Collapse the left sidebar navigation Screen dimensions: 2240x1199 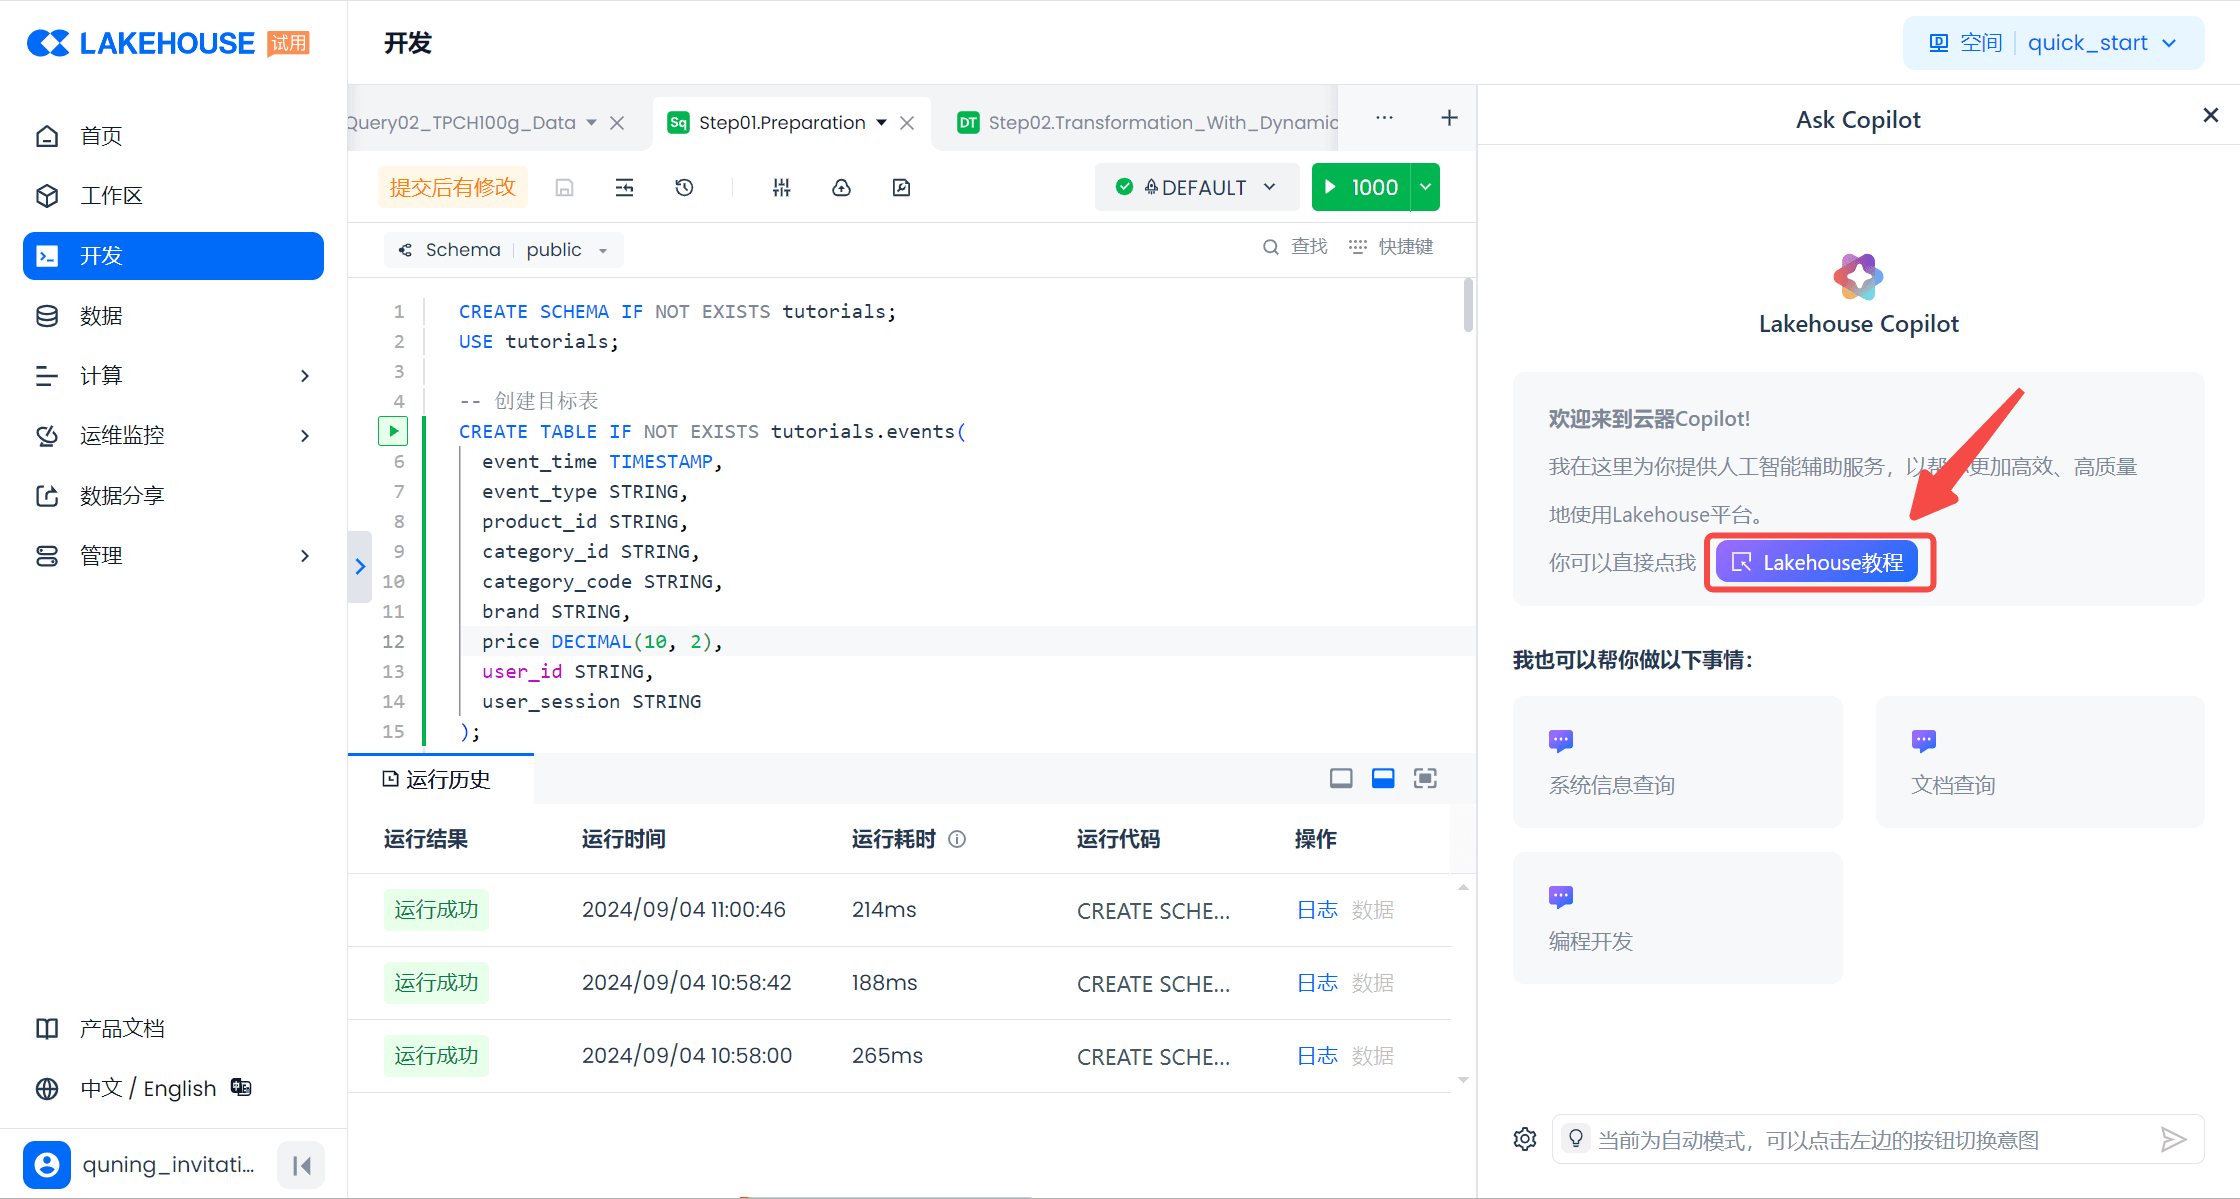pos(301,1165)
